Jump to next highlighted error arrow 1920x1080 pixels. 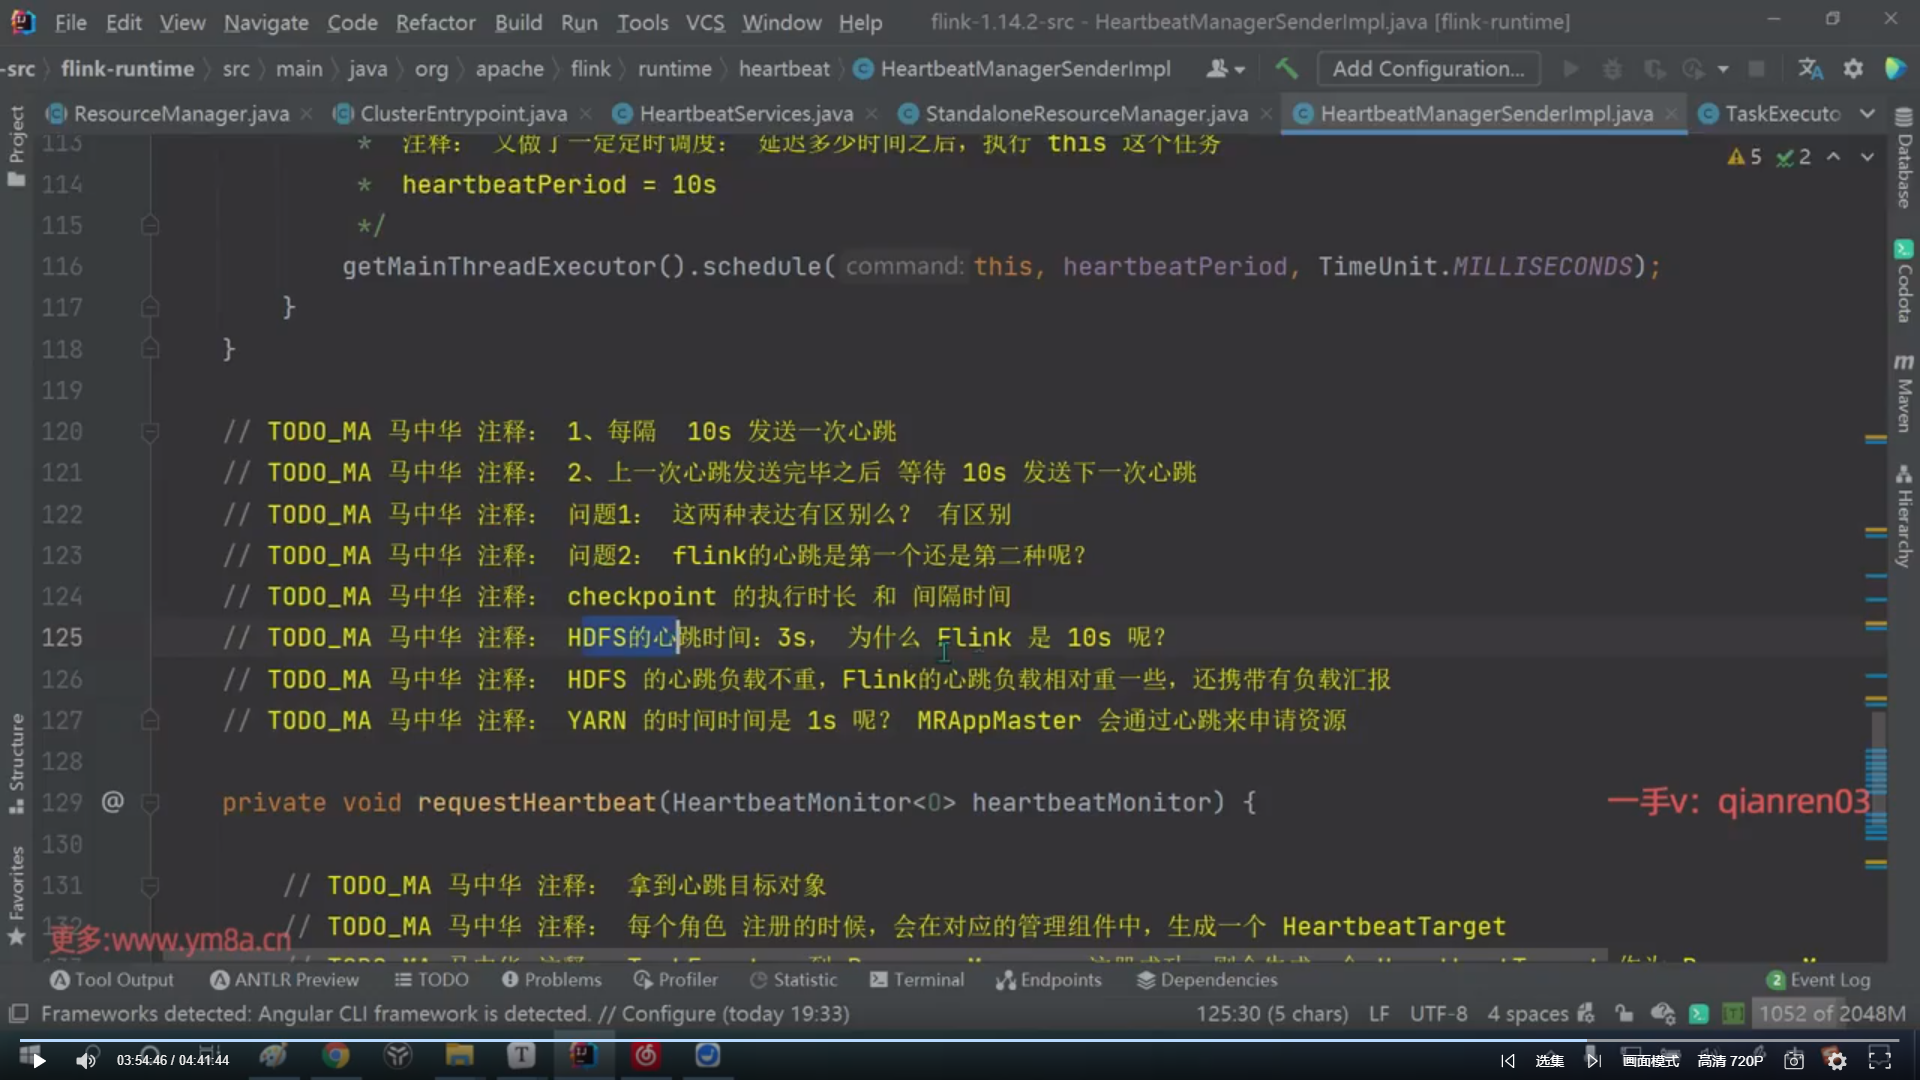point(1867,157)
